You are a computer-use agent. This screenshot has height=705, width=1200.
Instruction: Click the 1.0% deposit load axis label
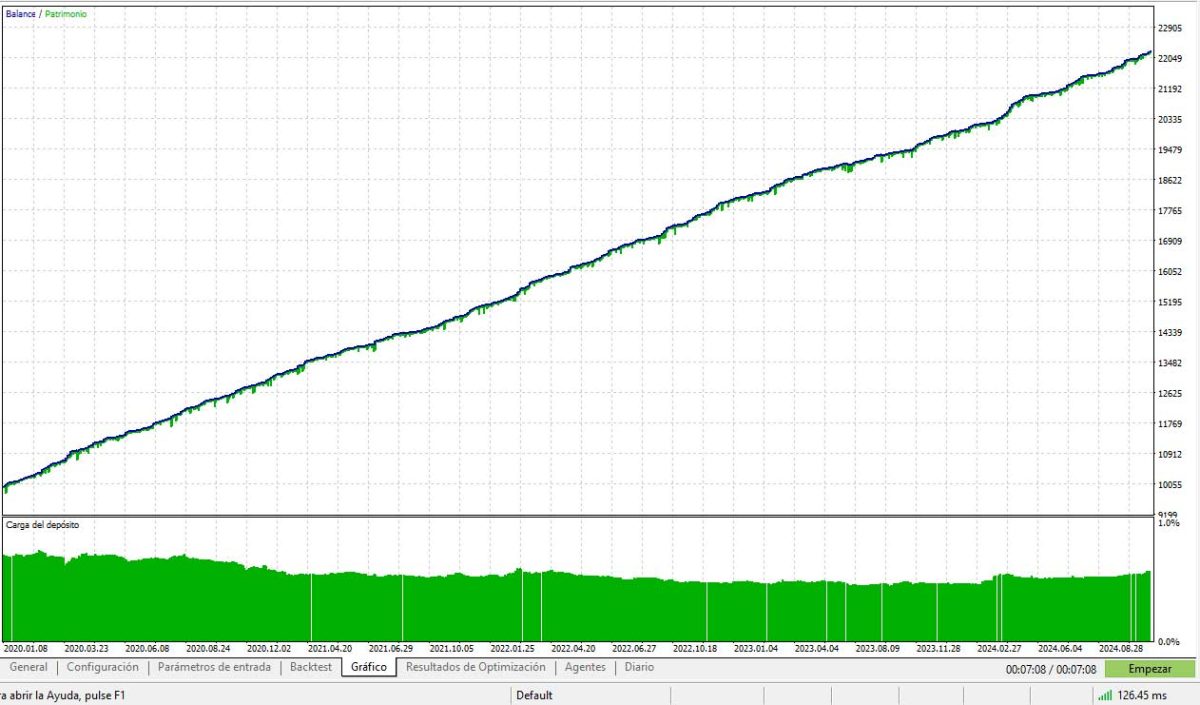(1167, 523)
